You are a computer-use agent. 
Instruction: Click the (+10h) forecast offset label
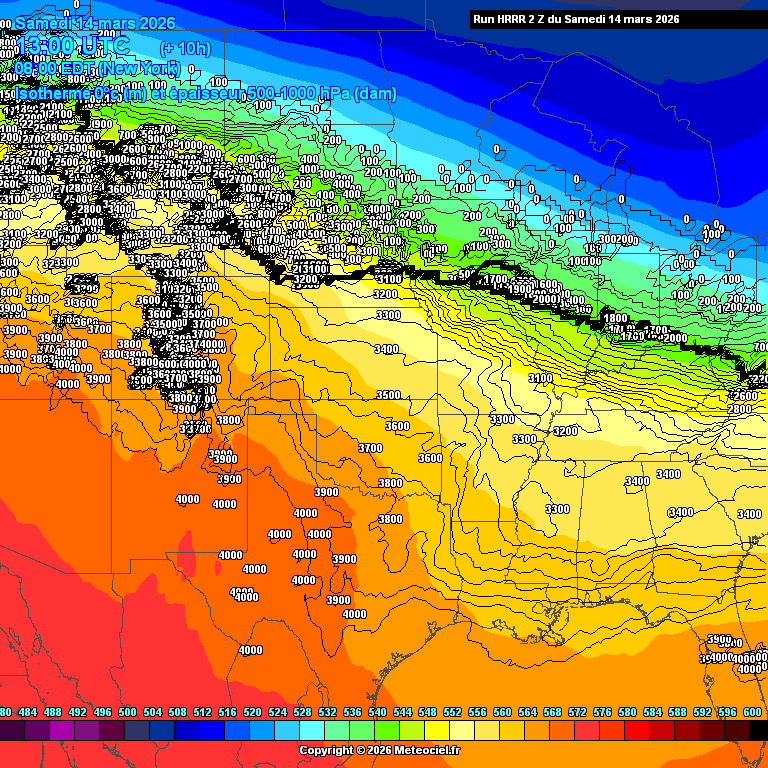point(186,47)
